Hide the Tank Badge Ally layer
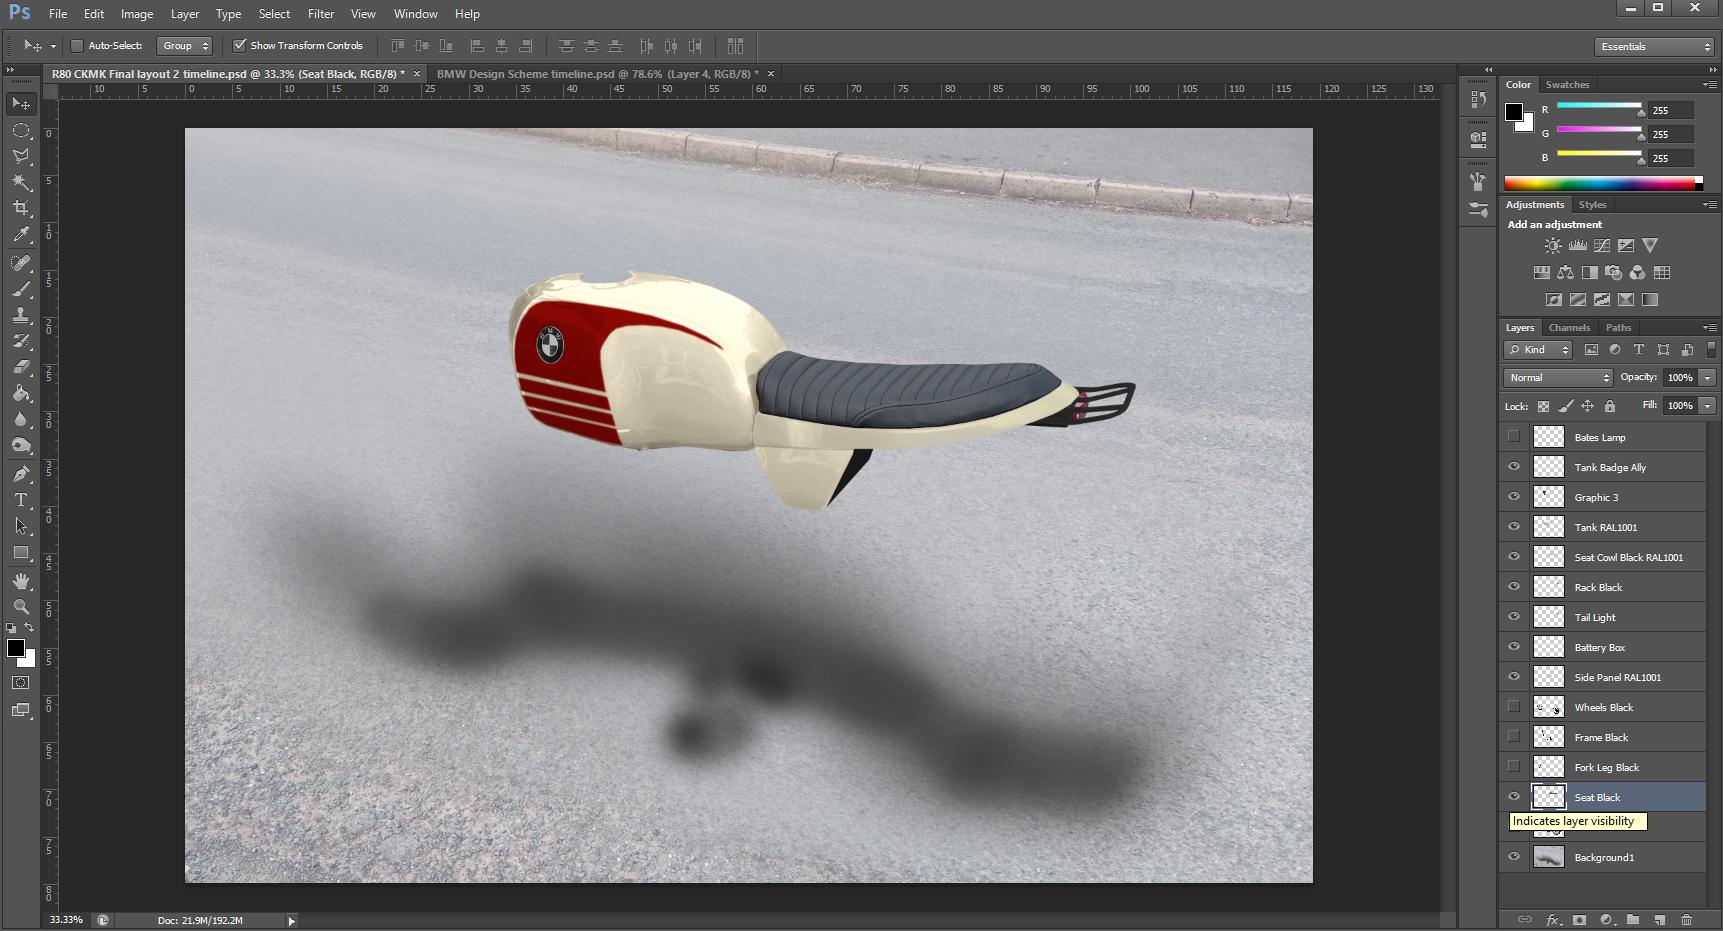The image size is (1723, 931). [x=1514, y=467]
